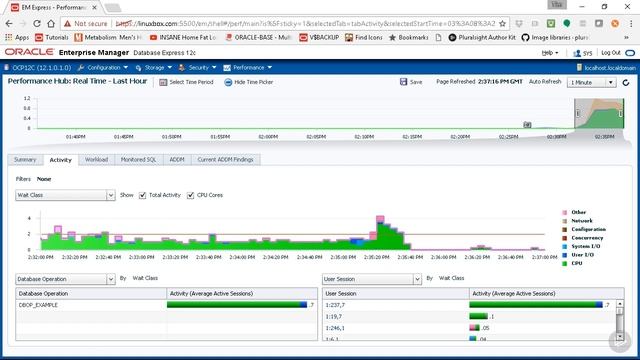Switch to the Monitored SQL tab
This screenshot has width=640, height=360.
coord(138,160)
